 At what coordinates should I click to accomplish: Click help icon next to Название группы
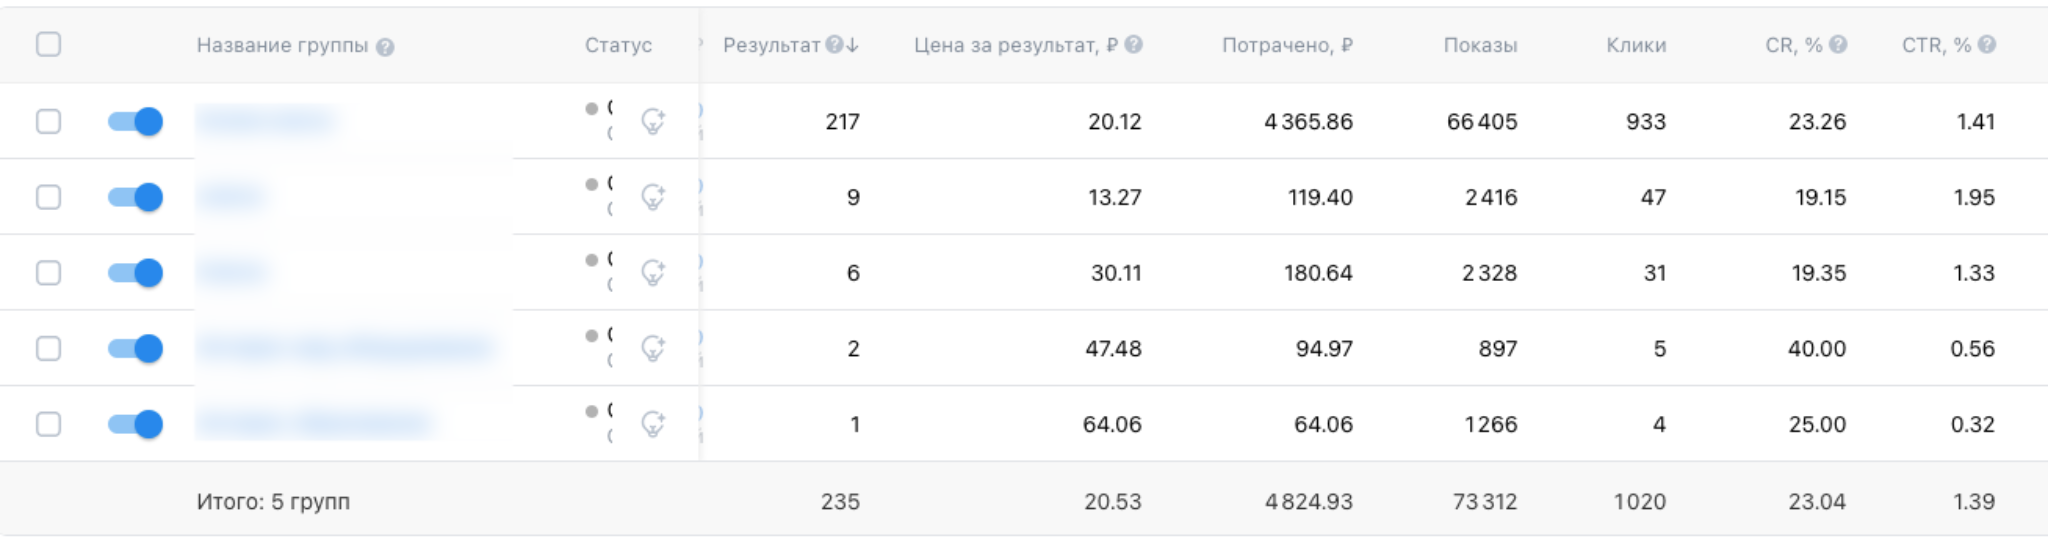tap(385, 47)
